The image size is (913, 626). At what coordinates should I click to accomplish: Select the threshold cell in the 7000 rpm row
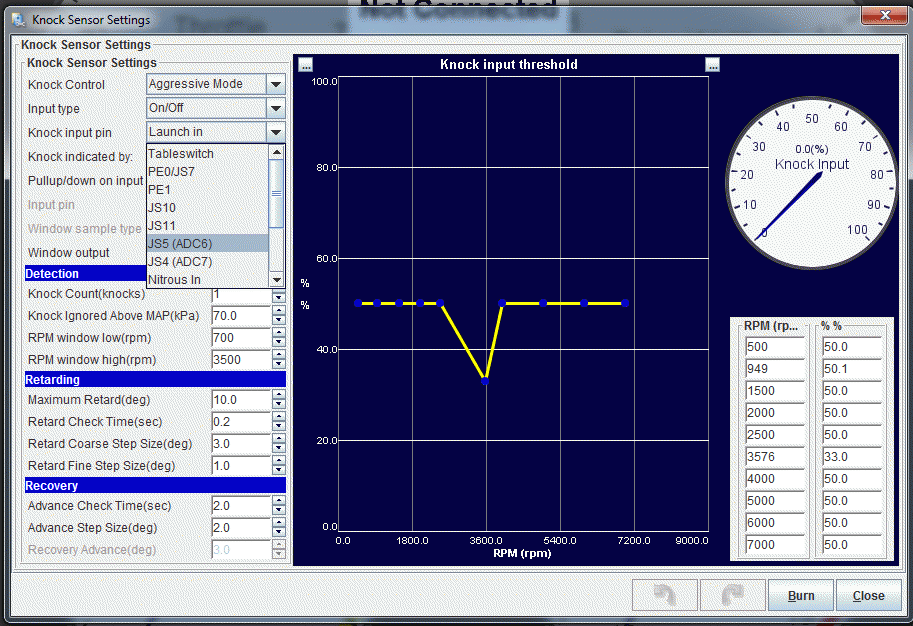tap(852, 545)
